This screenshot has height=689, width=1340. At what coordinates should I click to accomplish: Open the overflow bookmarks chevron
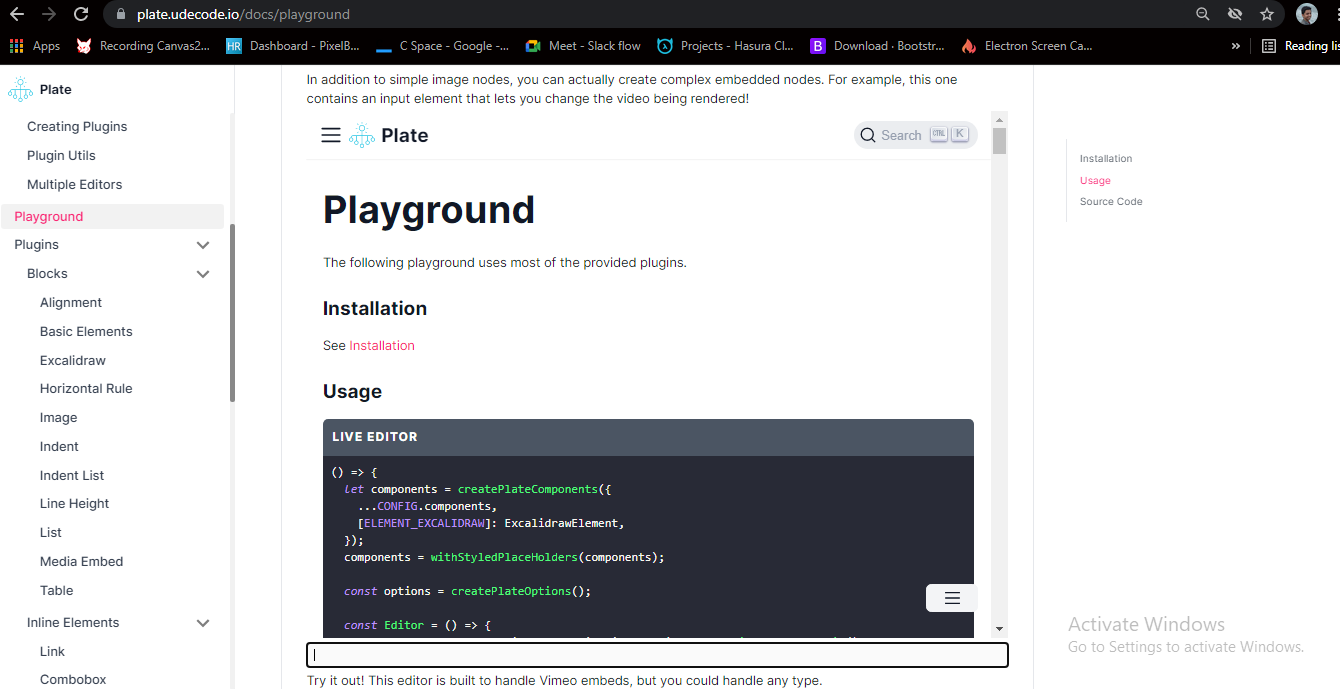pyautogui.click(x=1235, y=45)
